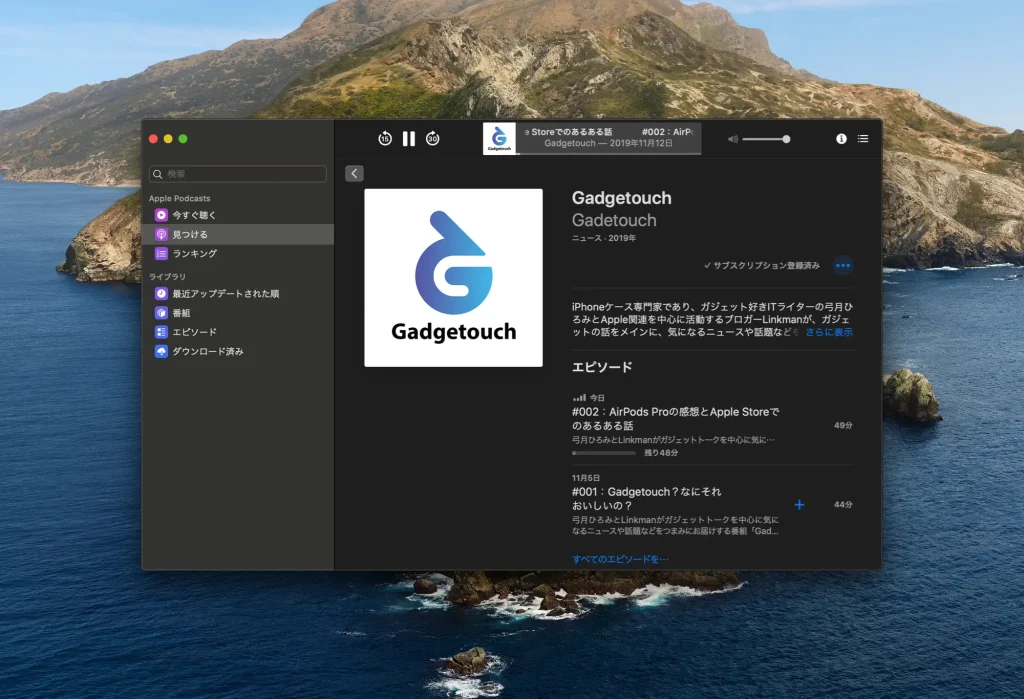The width and height of the screenshot is (1024, 699).
Task: Open the episode info icon
Action: pyautogui.click(x=841, y=139)
